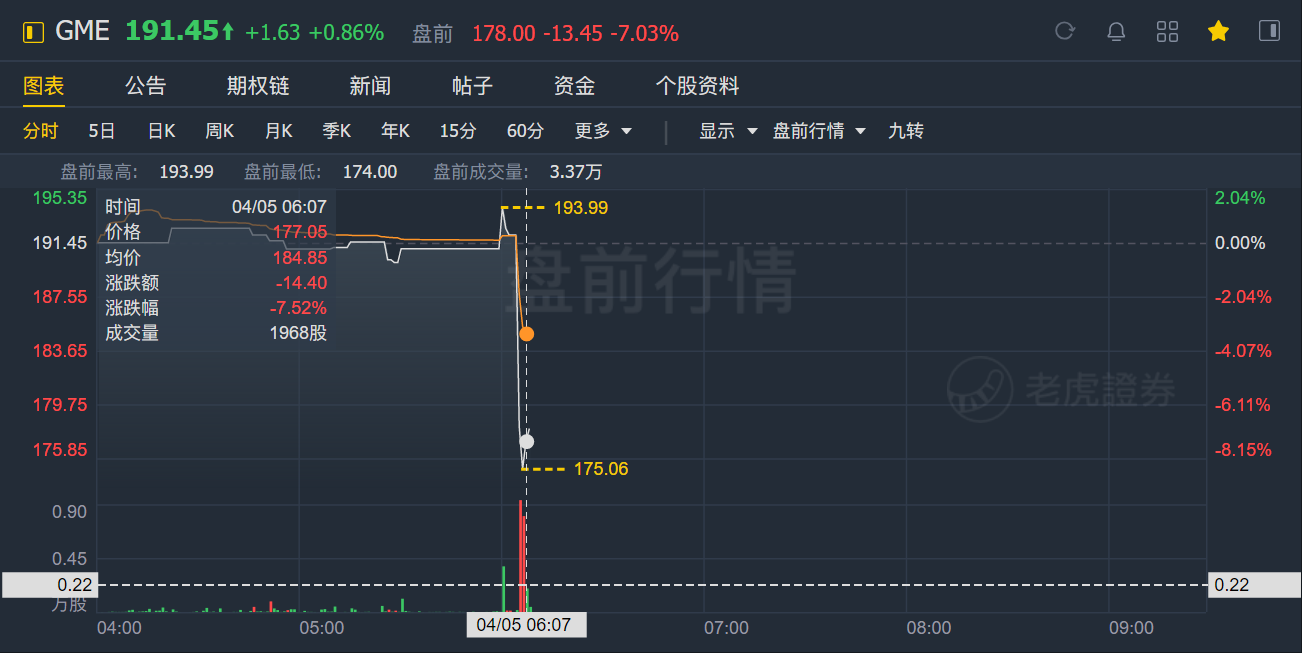Switch to the 公告 tab
Viewport: 1302px width, 653px height.
(146, 86)
